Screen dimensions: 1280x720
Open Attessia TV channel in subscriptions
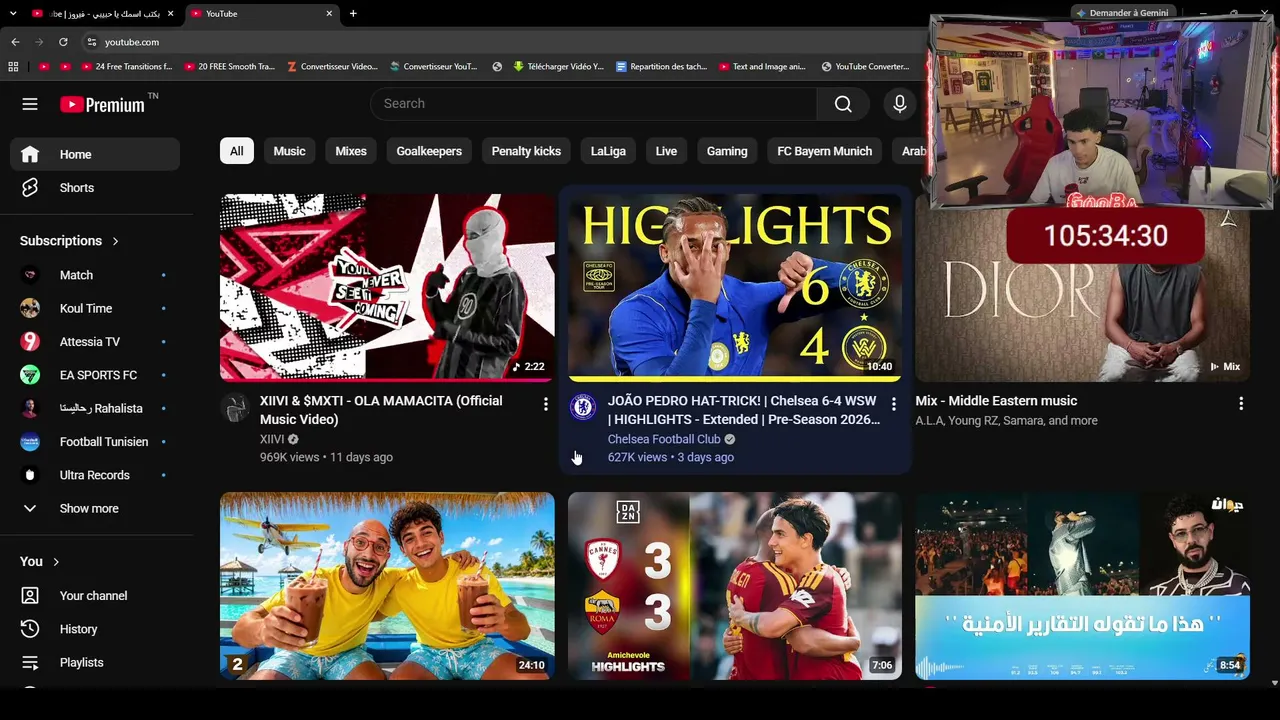[x=97, y=342]
